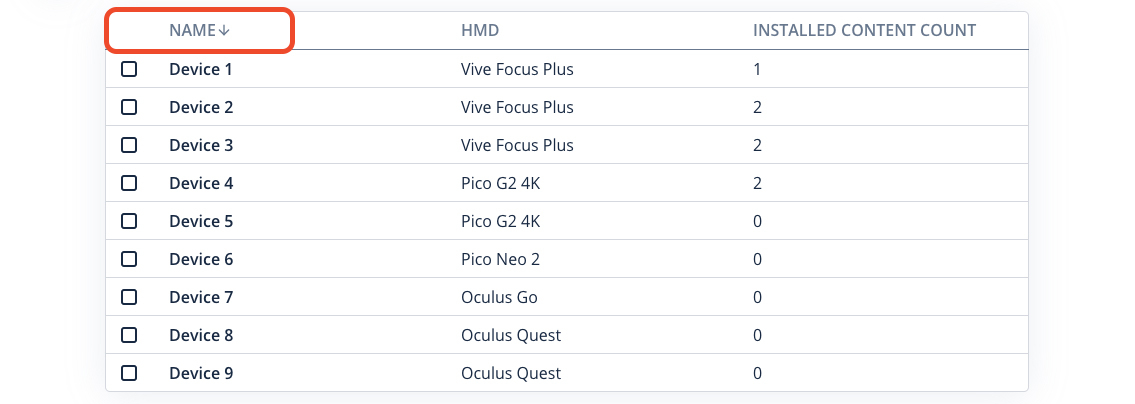Check Device 7's selection box
Screen dimensions: 1135x404
tap(129, 297)
